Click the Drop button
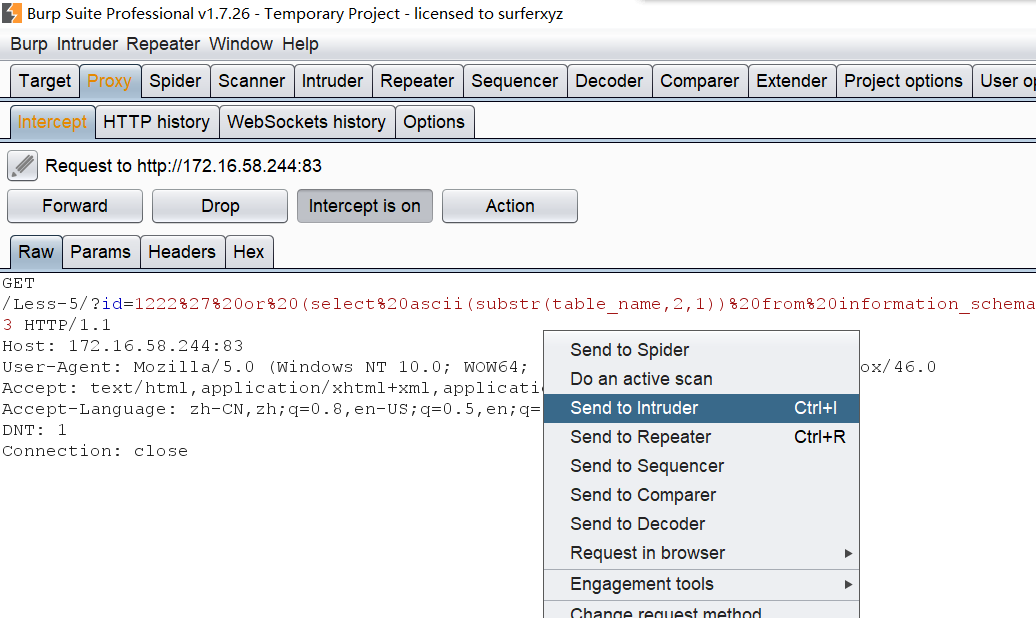The height and width of the screenshot is (618, 1036). [x=220, y=206]
